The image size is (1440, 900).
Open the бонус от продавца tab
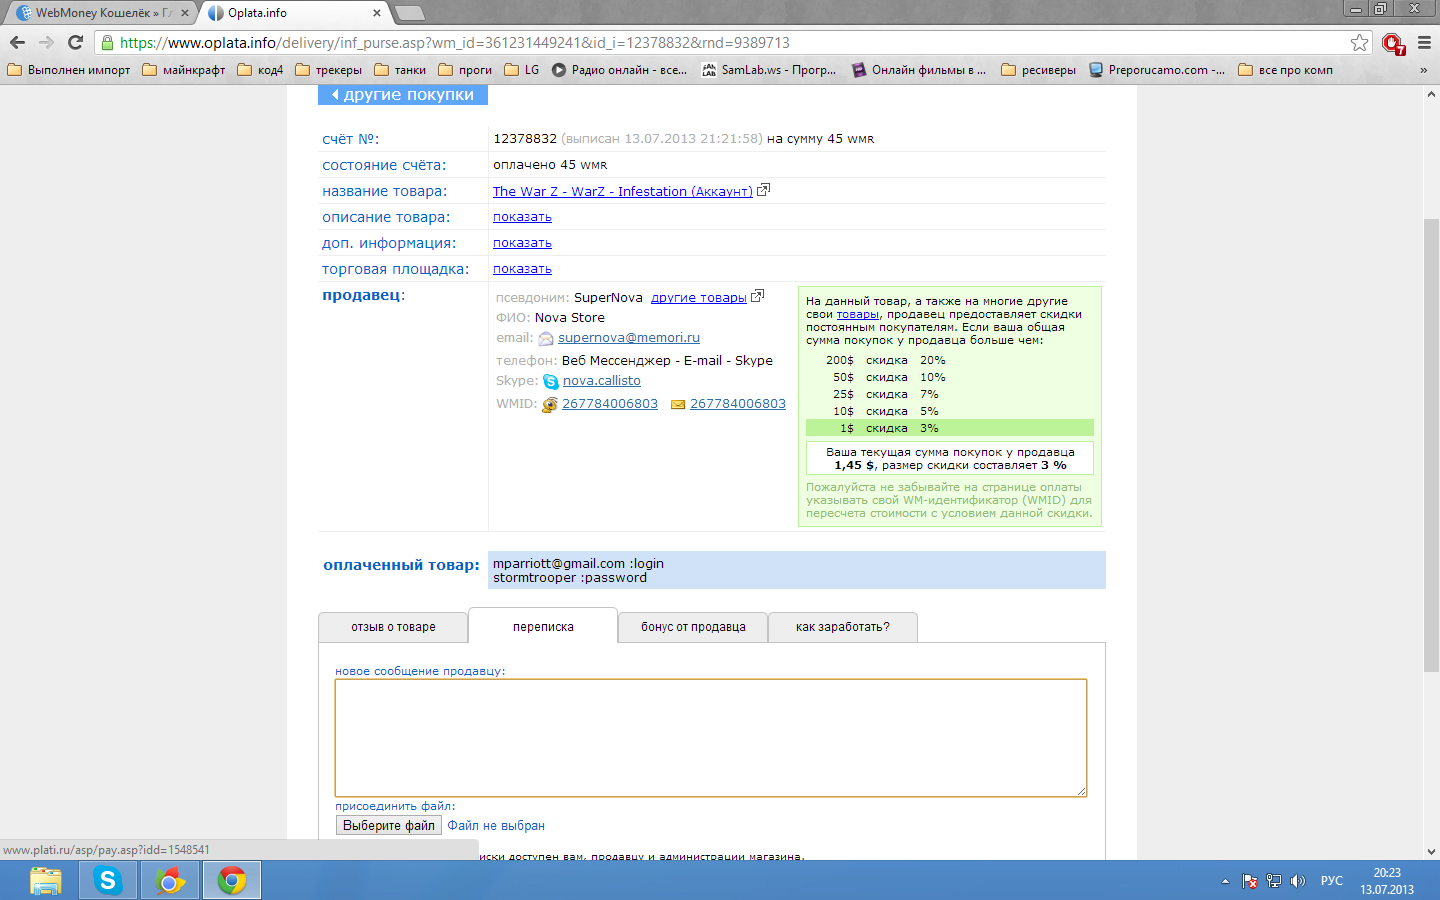693,627
